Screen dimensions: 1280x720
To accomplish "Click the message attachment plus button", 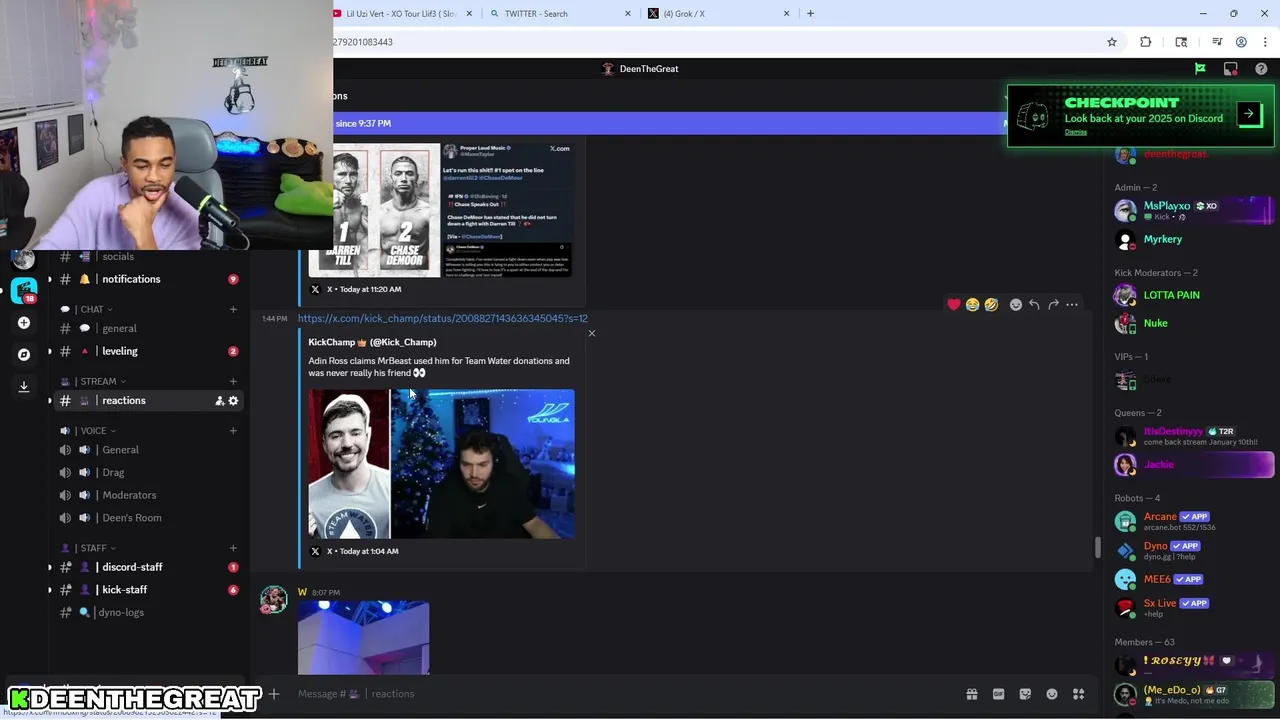I will (x=274, y=694).
